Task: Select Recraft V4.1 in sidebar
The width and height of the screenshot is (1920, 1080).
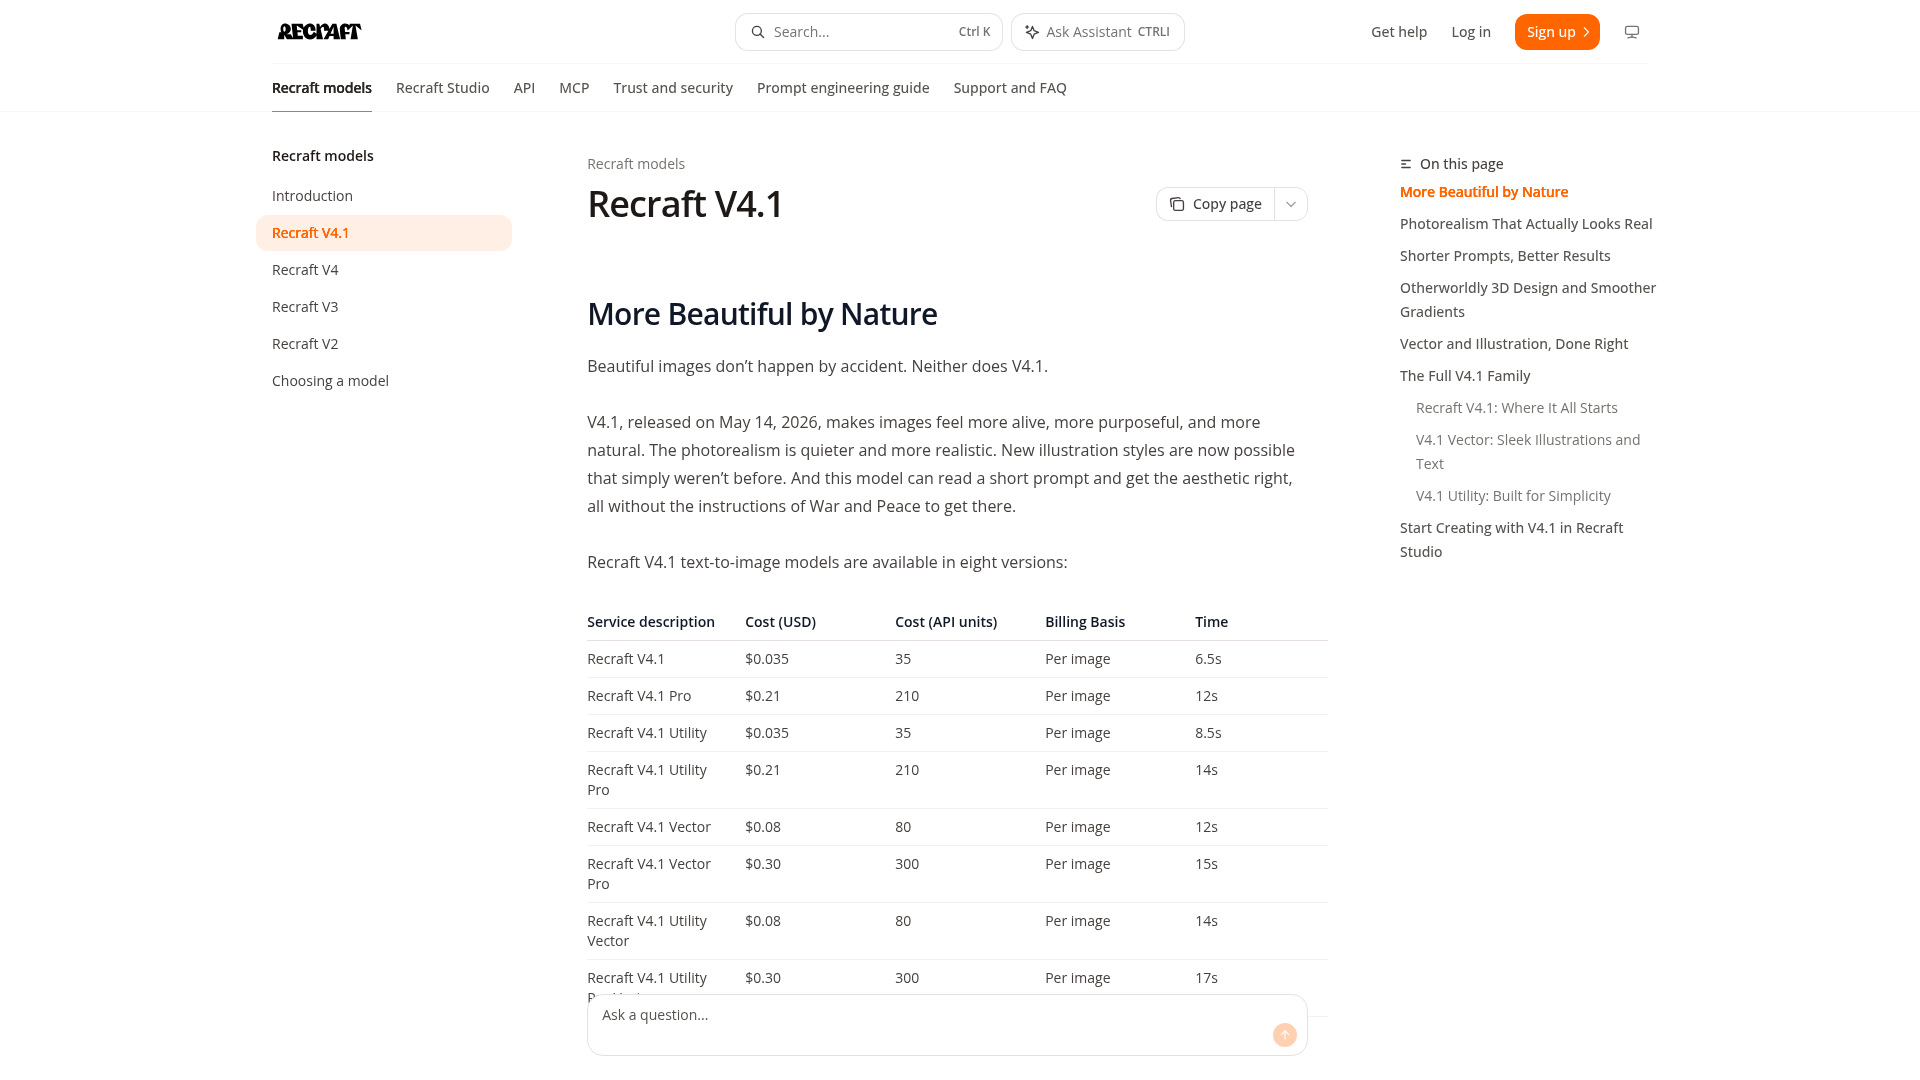Action: click(384, 233)
